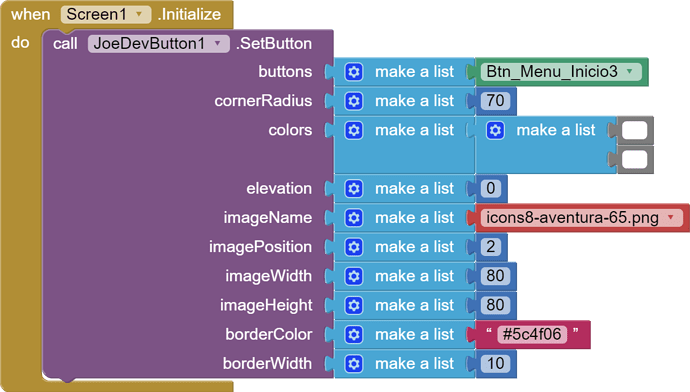Select the .SetButton call block label

pos(274,44)
